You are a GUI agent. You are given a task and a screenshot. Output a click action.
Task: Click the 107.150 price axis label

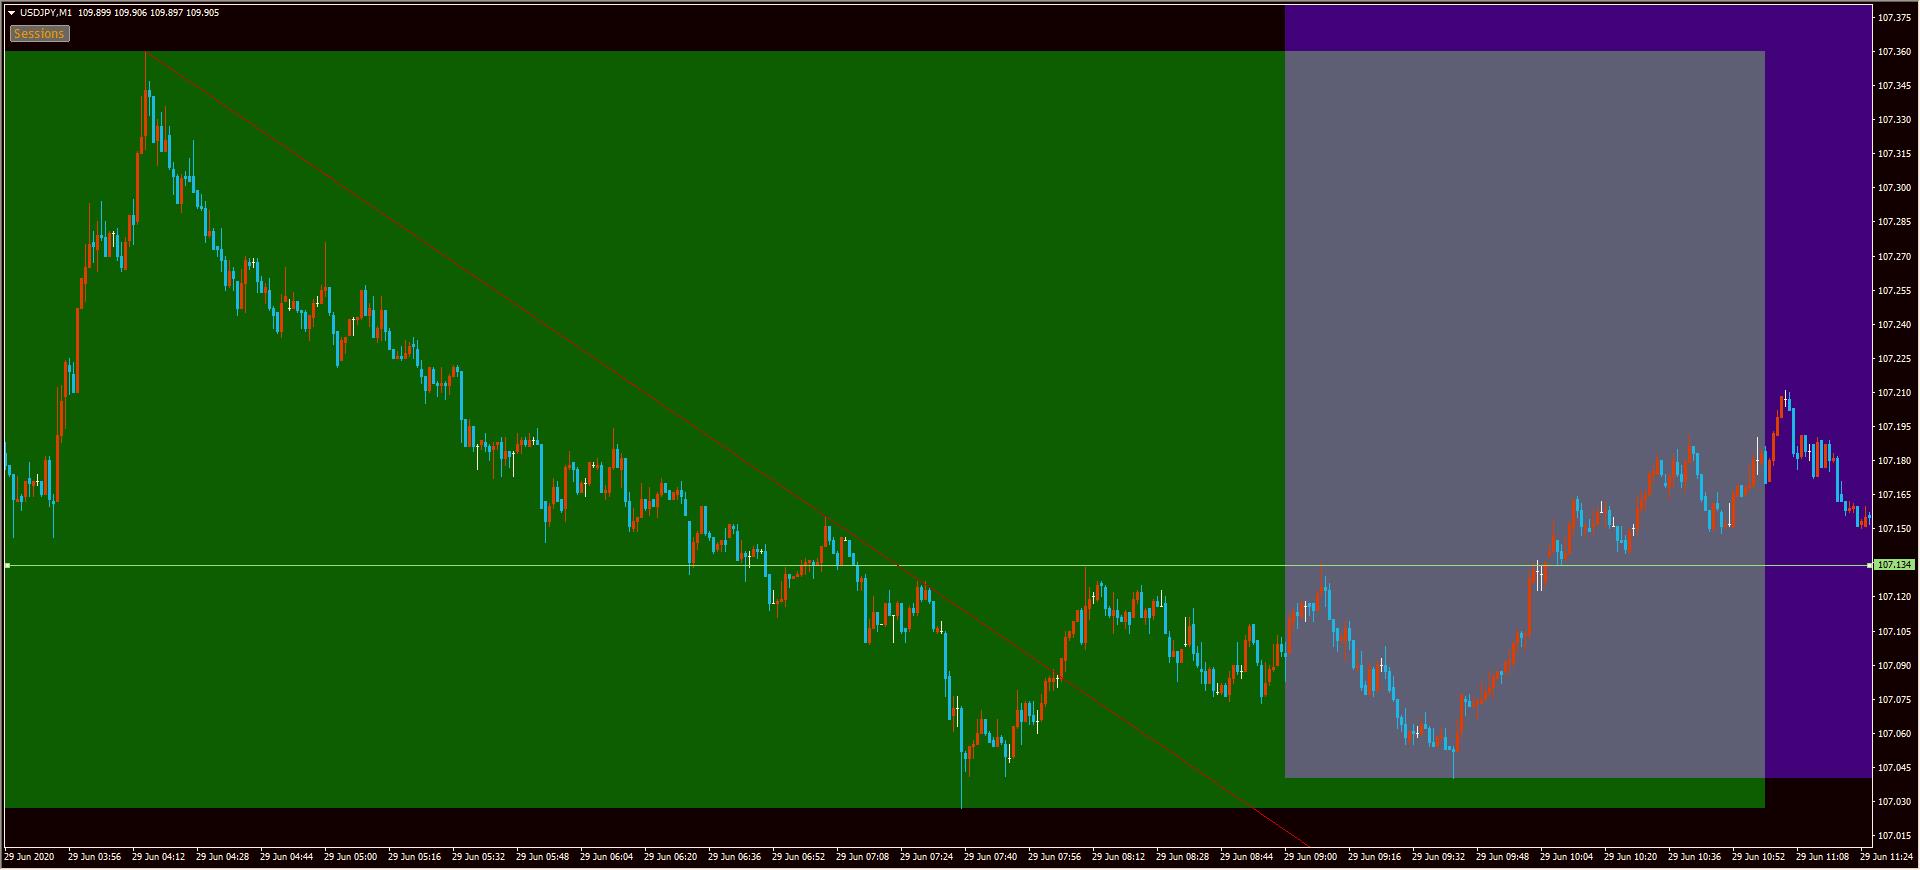click(1893, 529)
